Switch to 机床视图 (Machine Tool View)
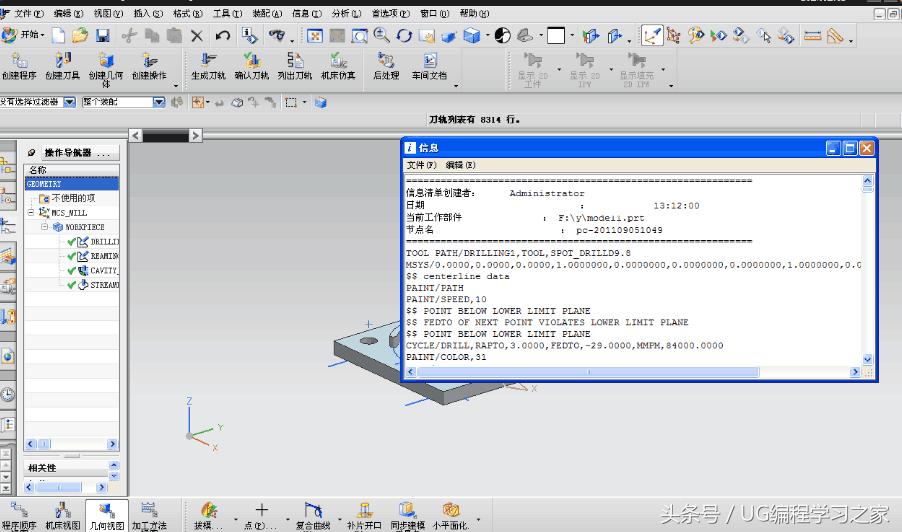 pyautogui.click(x=62, y=516)
